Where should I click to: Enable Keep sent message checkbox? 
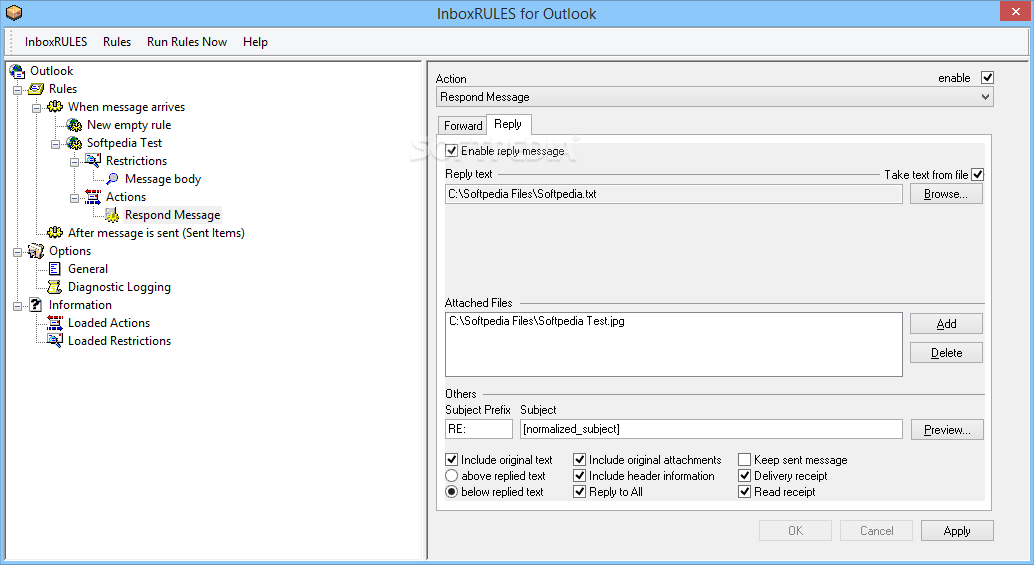pyautogui.click(x=744, y=460)
